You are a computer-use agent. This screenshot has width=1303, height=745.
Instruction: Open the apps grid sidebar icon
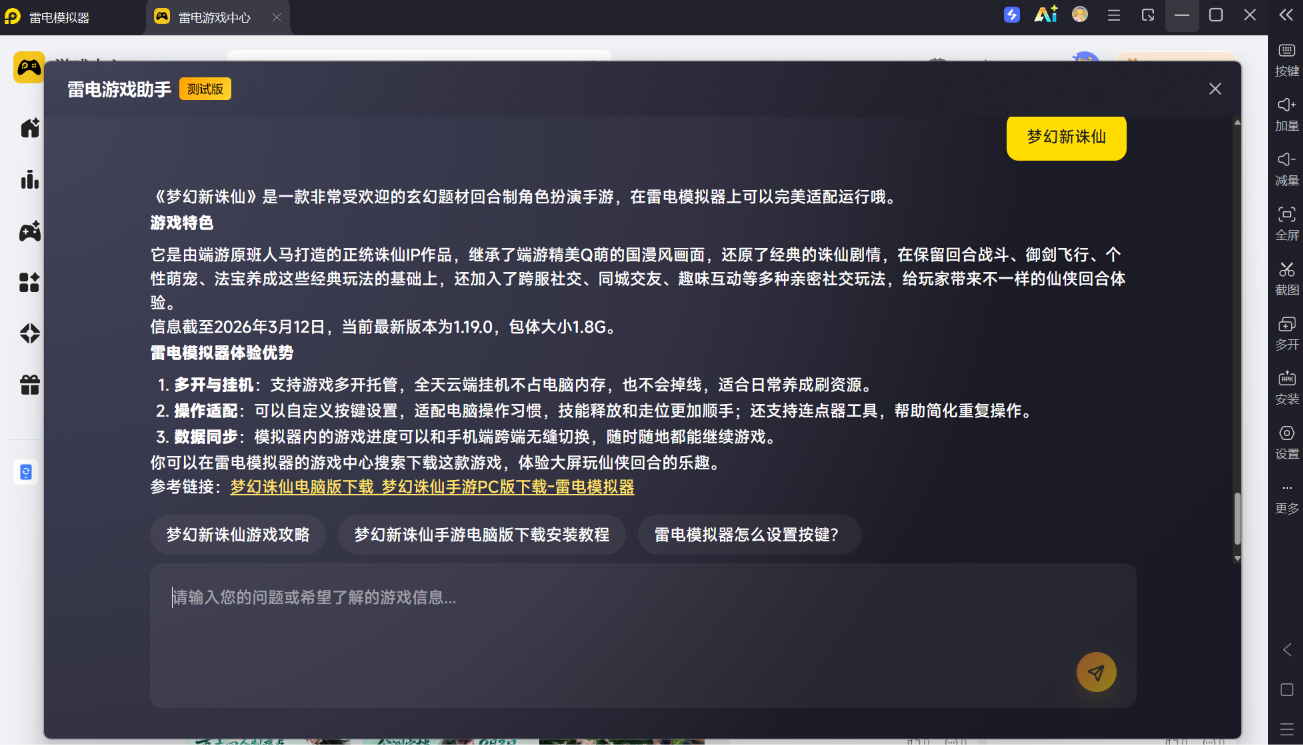click(30, 283)
